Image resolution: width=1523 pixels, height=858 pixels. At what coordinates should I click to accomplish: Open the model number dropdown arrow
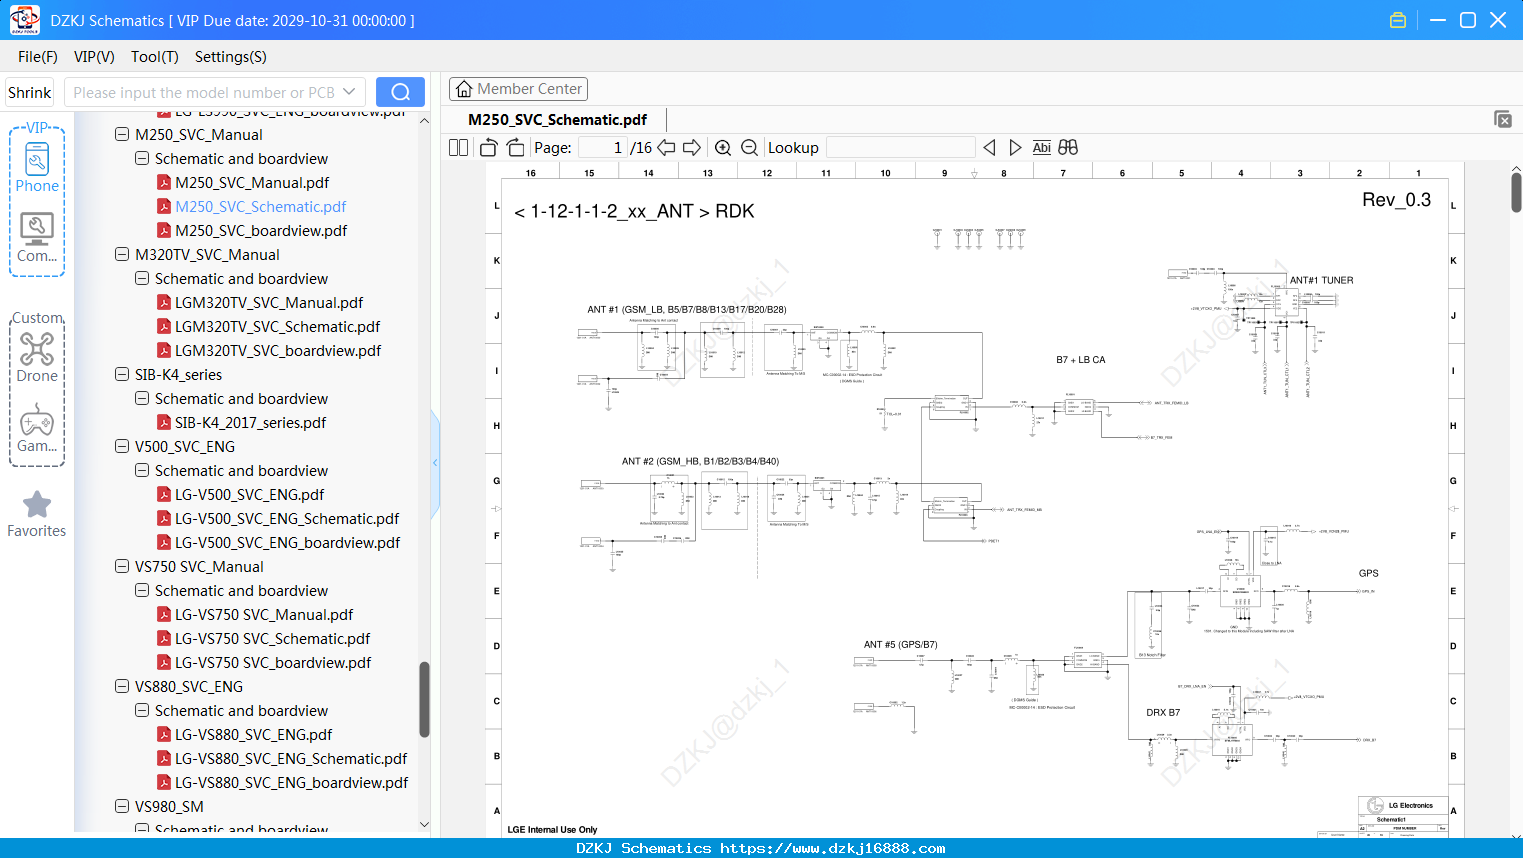349,92
